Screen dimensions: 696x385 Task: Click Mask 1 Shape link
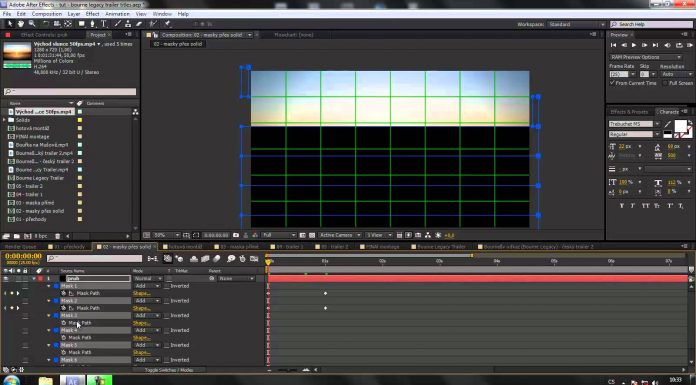click(141, 294)
